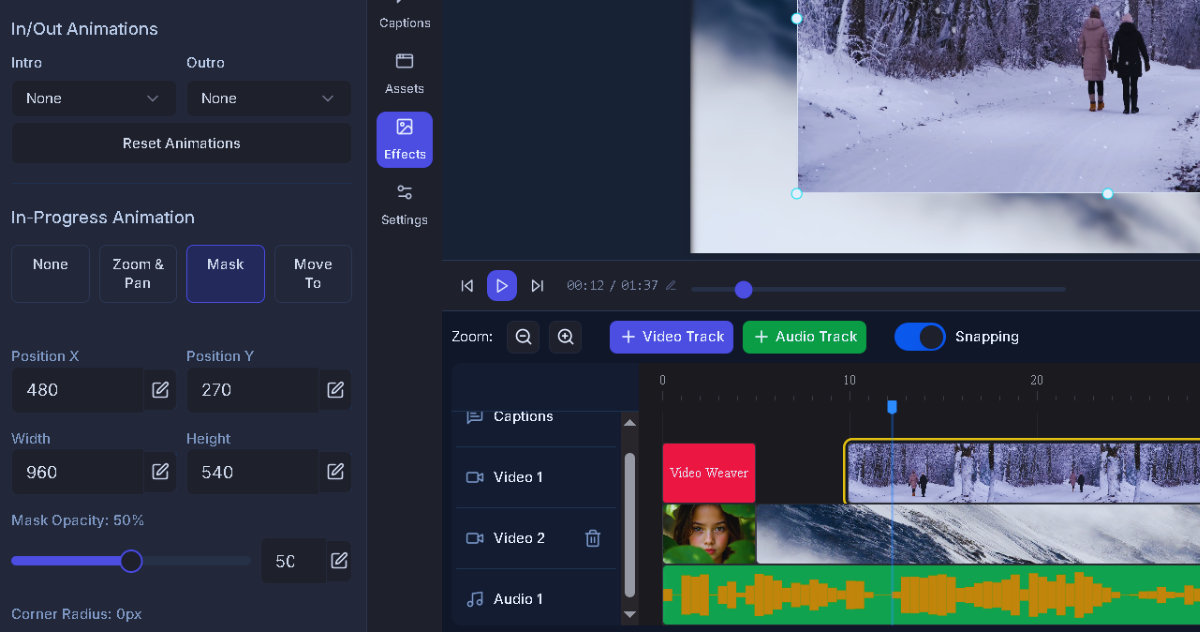Screen dimensions: 1200x632
Task: Open the Captions panel
Action: click(404, 15)
